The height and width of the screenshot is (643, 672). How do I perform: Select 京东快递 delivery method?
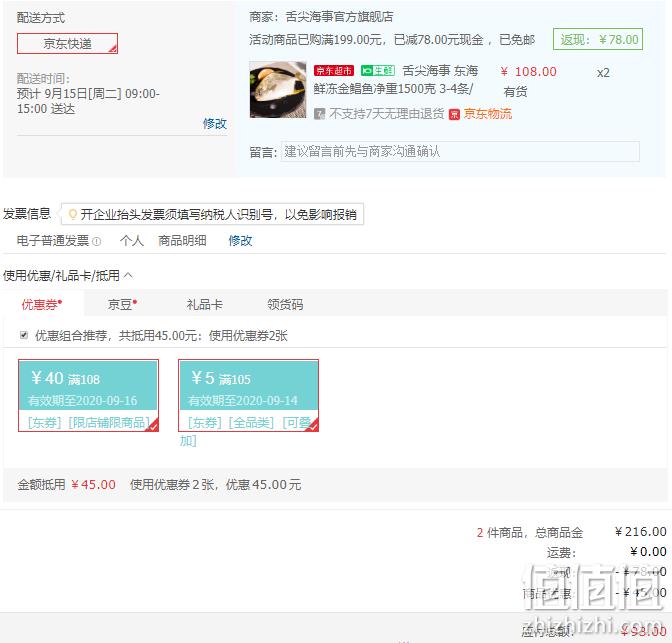[x=67, y=43]
